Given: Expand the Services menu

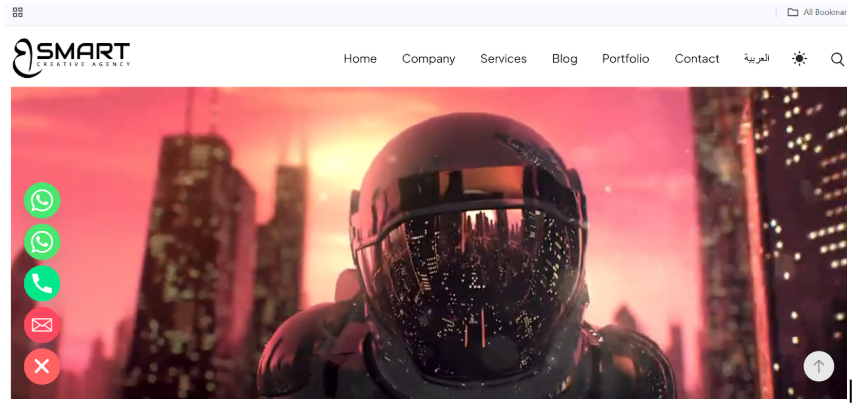Looking at the screenshot, I should coord(503,59).
